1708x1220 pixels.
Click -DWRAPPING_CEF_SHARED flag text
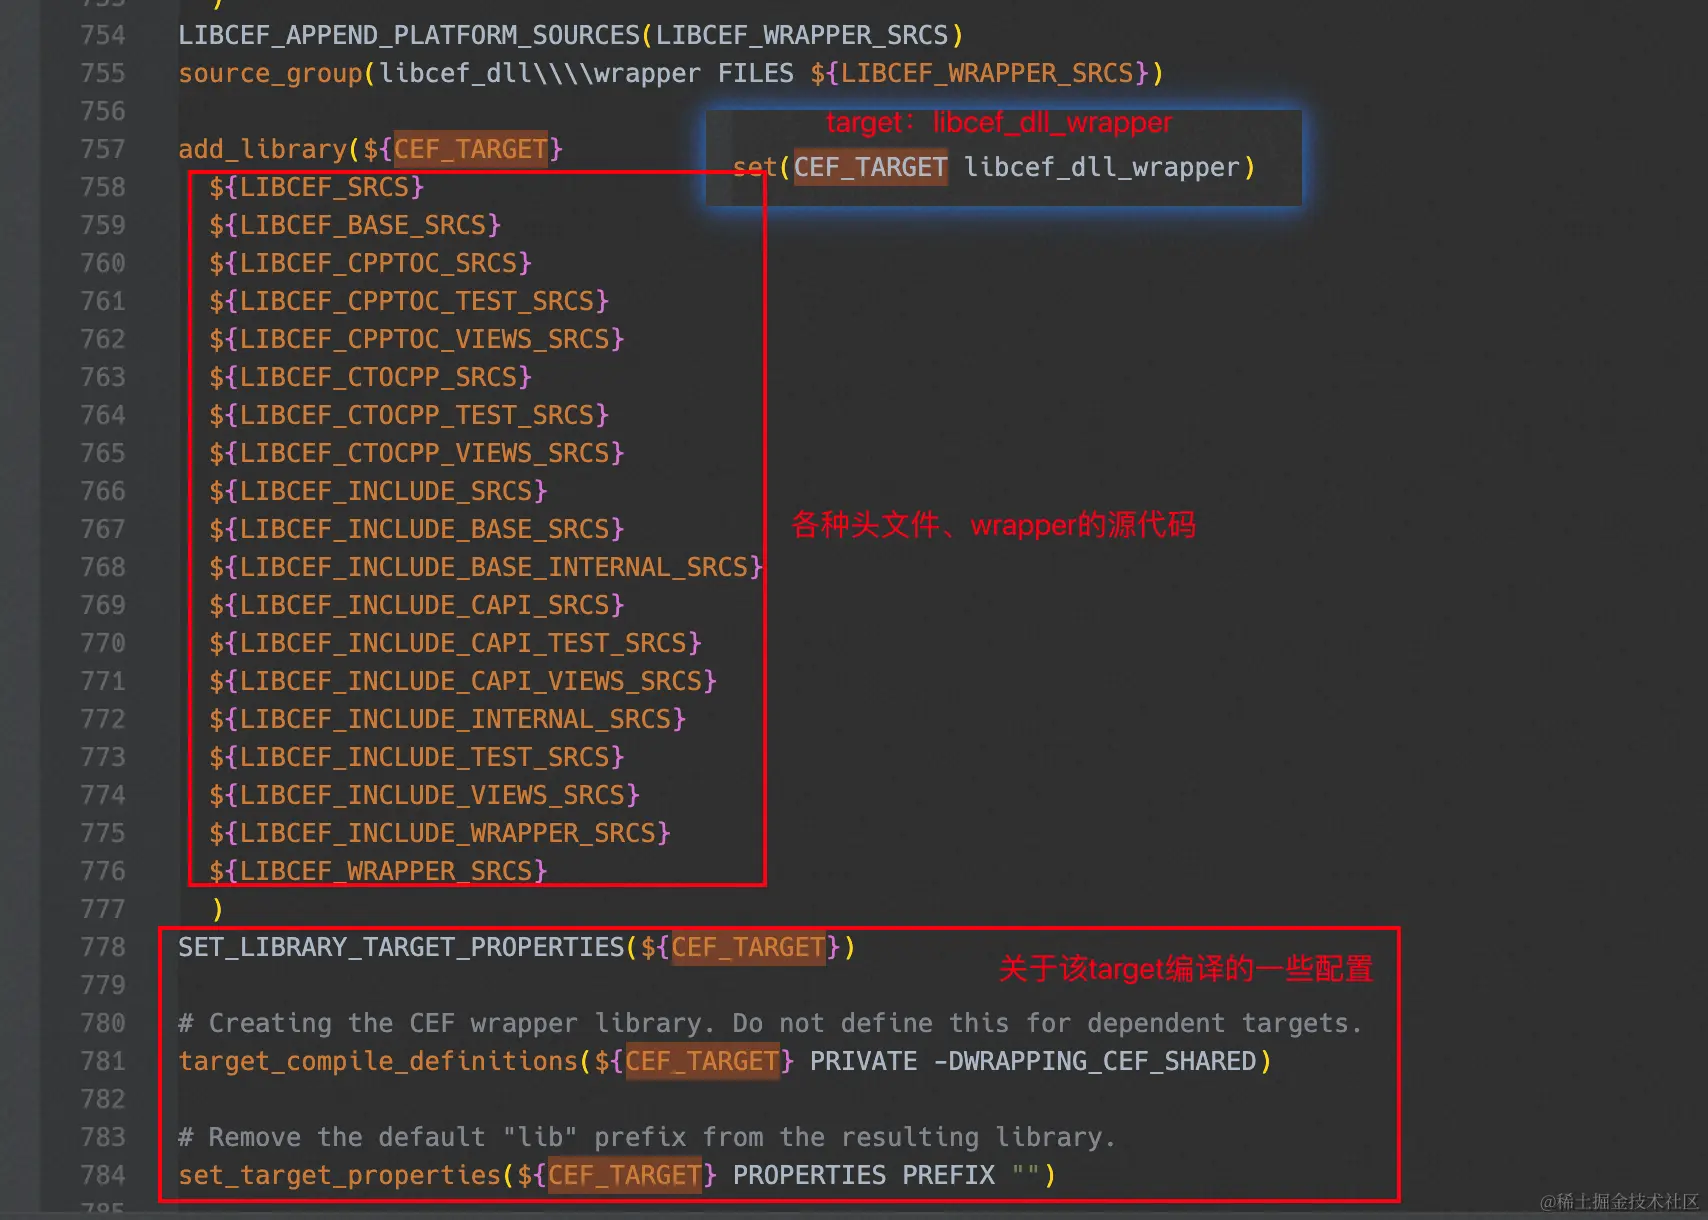pos(1095,1061)
